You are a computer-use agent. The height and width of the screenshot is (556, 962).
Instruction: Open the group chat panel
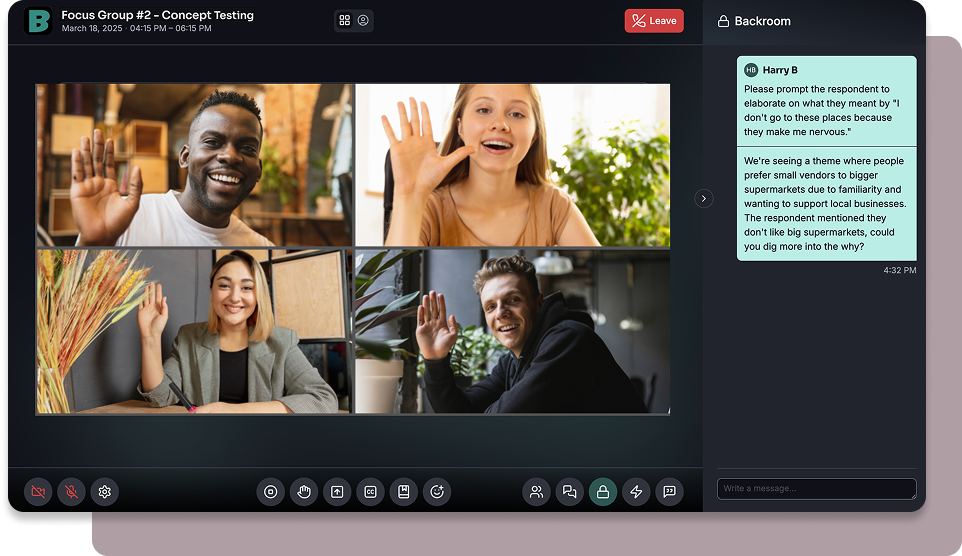pyautogui.click(x=569, y=491)
